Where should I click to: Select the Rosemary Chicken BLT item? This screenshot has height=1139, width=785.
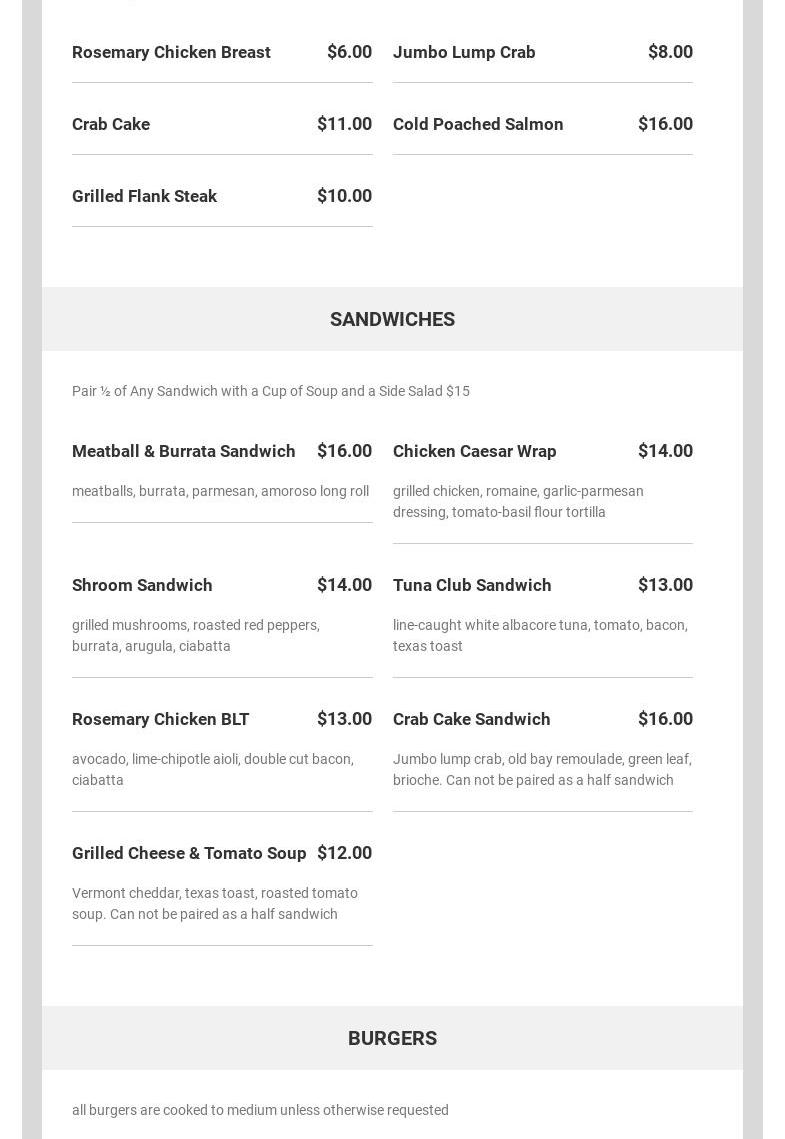pos(160,719)
